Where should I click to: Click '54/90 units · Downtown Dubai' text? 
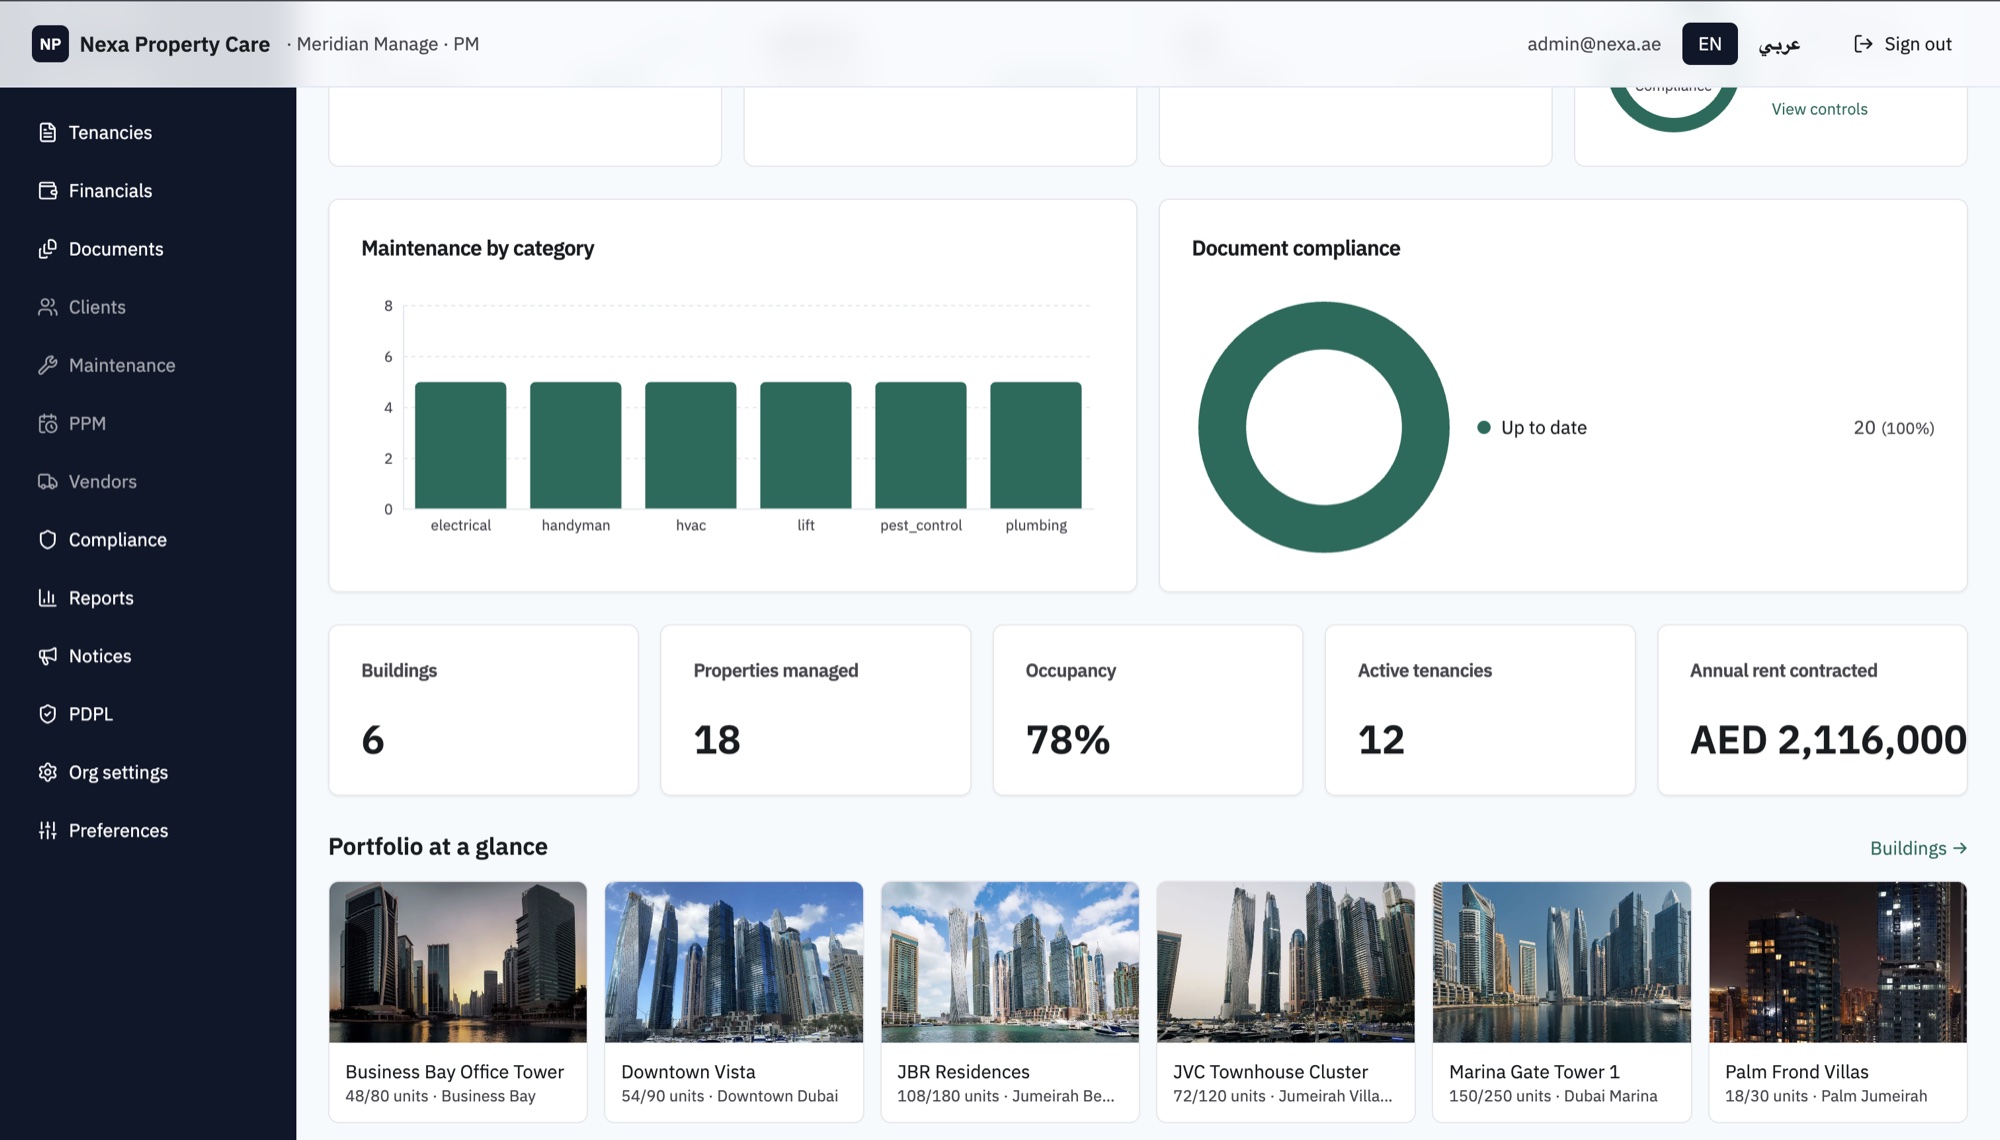coord(729,1096)
